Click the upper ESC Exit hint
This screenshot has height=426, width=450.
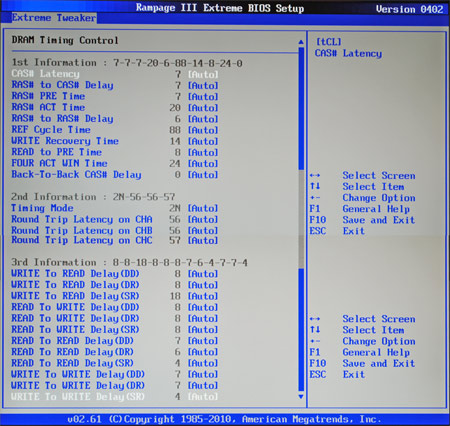click(337, 231)
